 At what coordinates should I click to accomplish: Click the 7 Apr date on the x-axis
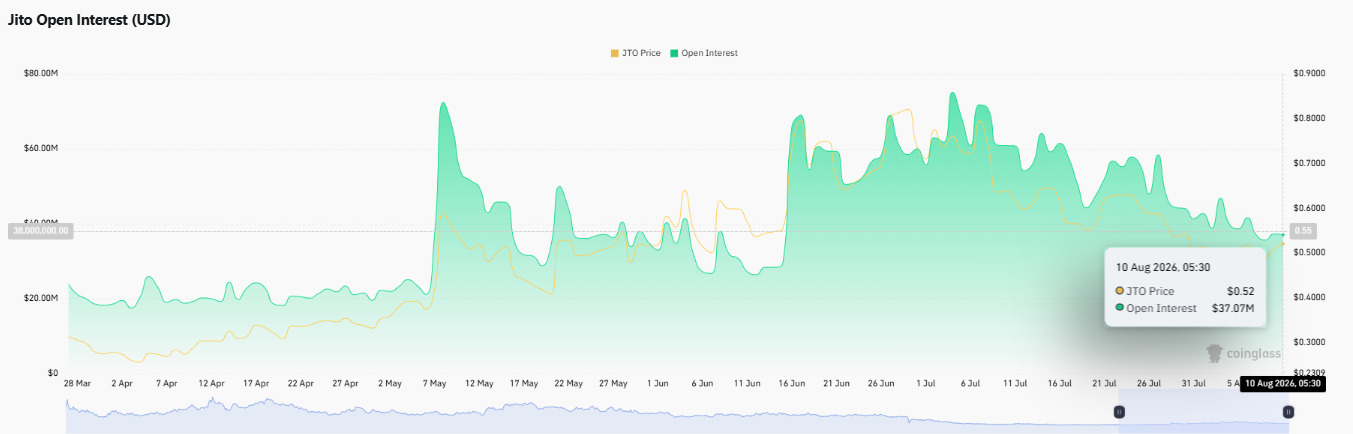click(166, 383)
